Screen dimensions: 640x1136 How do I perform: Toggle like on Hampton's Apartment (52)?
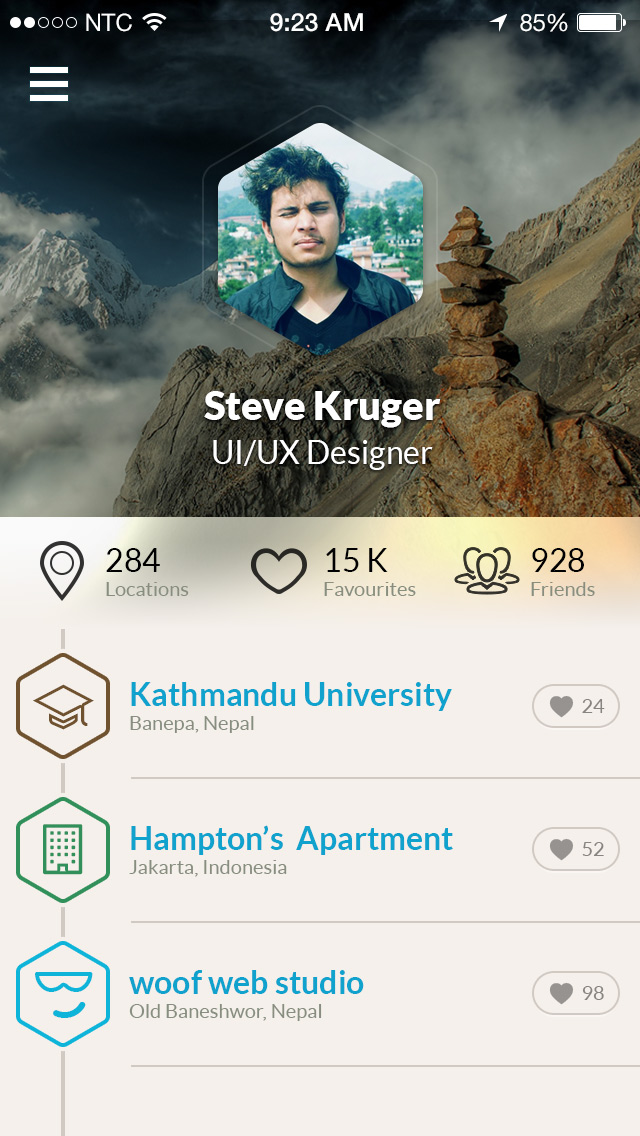pyautogui.click(x=576, y=849)
